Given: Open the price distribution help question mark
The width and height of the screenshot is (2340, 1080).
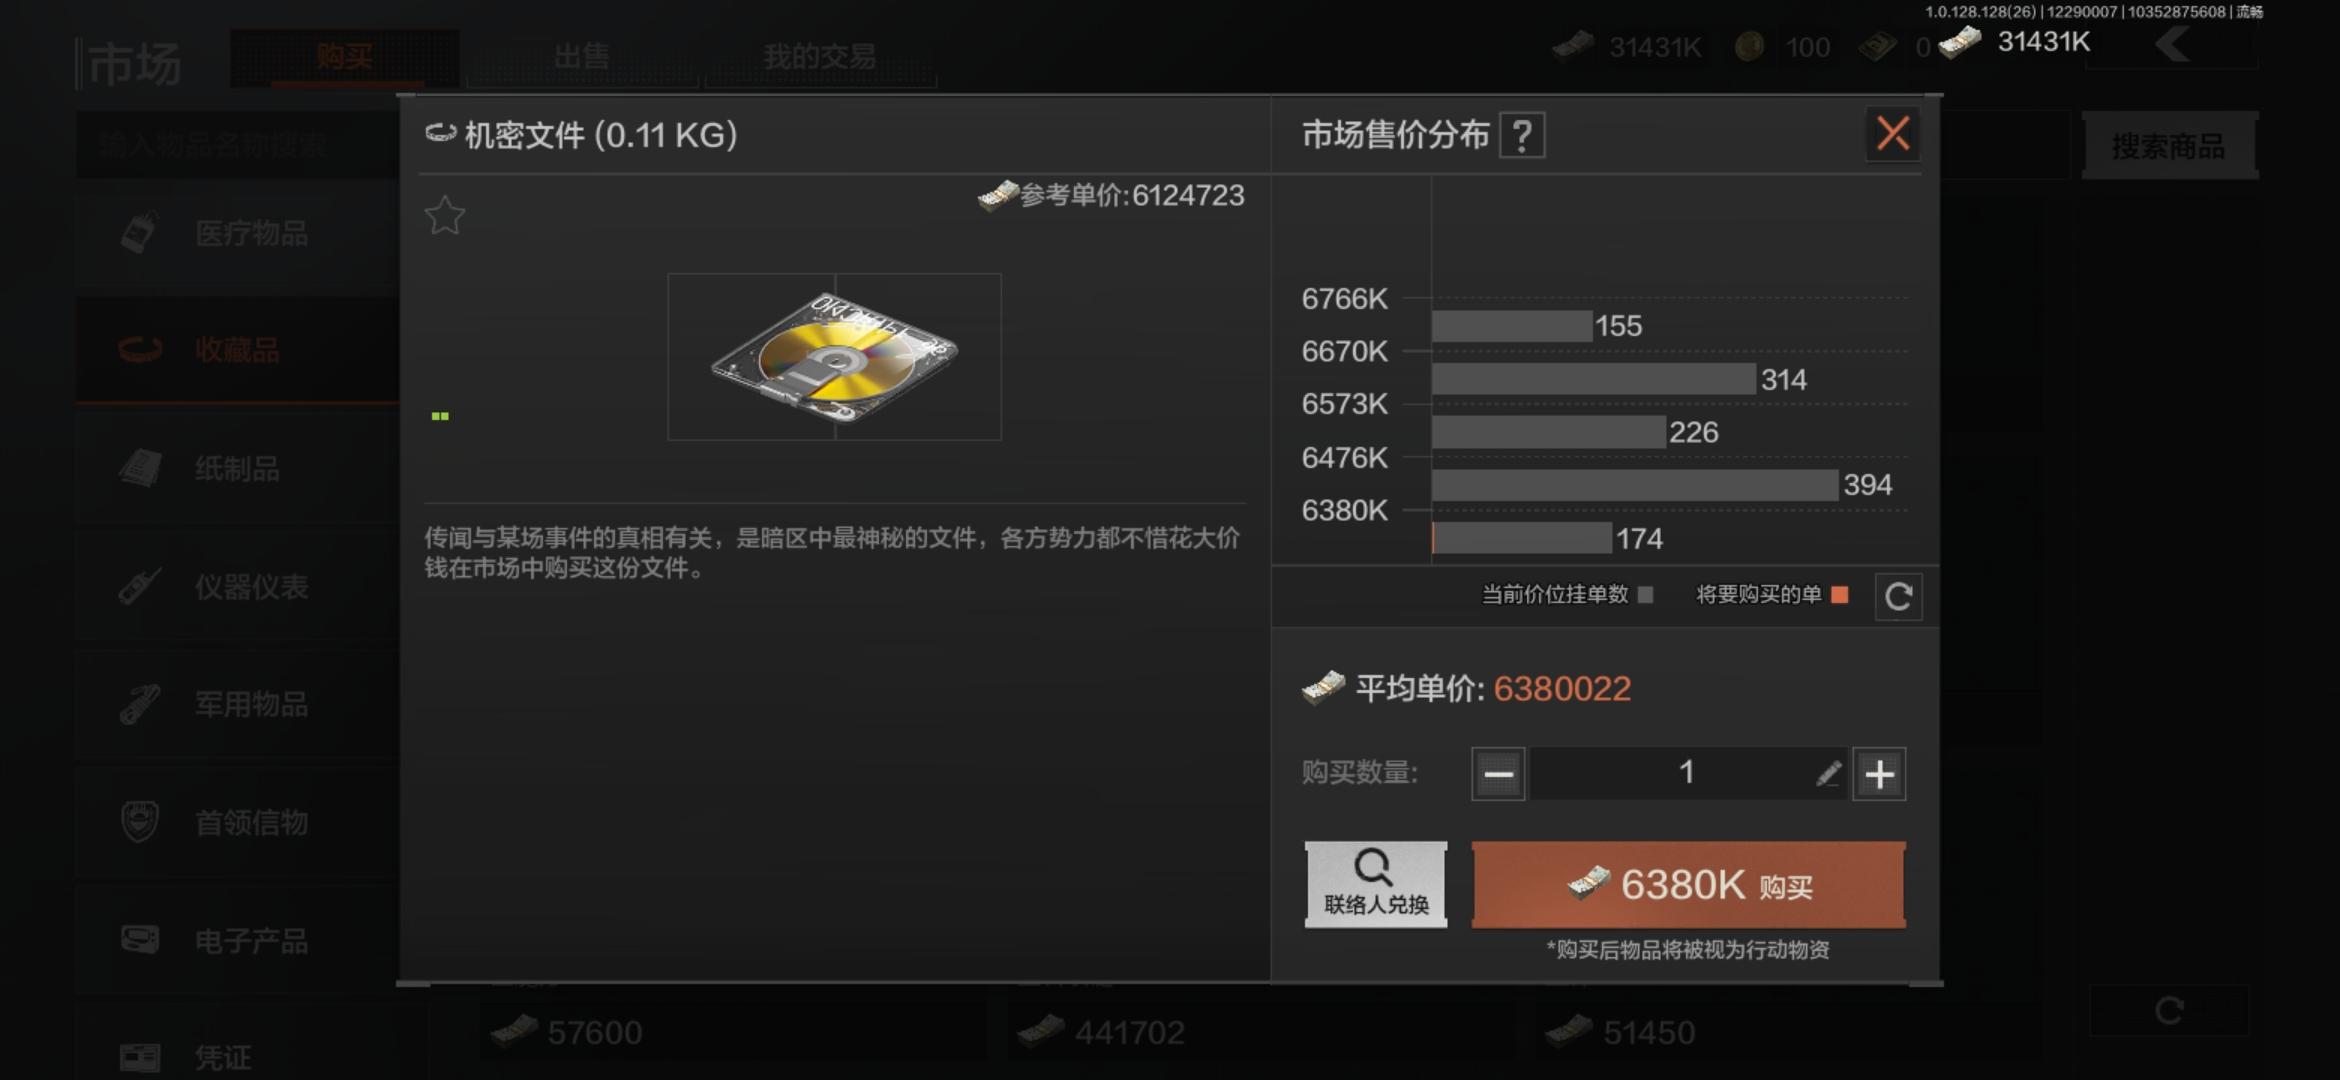Looking at the screenshot, I should (x=1522, y=135).
